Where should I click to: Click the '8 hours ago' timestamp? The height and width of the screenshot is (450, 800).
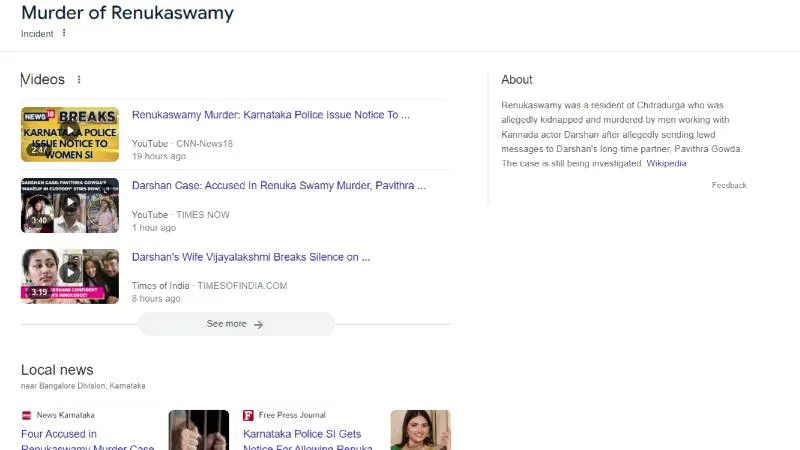pos(156,298)
